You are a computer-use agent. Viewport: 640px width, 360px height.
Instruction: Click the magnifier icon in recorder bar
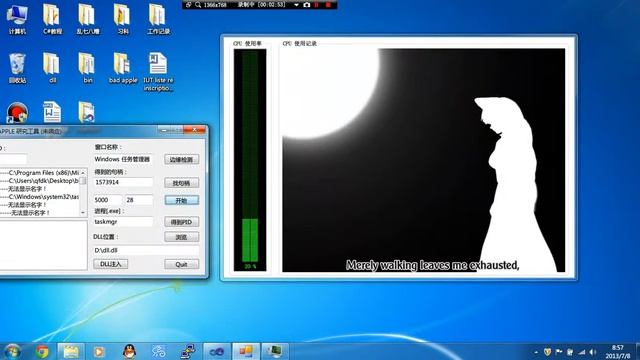(x=198, y=5)
